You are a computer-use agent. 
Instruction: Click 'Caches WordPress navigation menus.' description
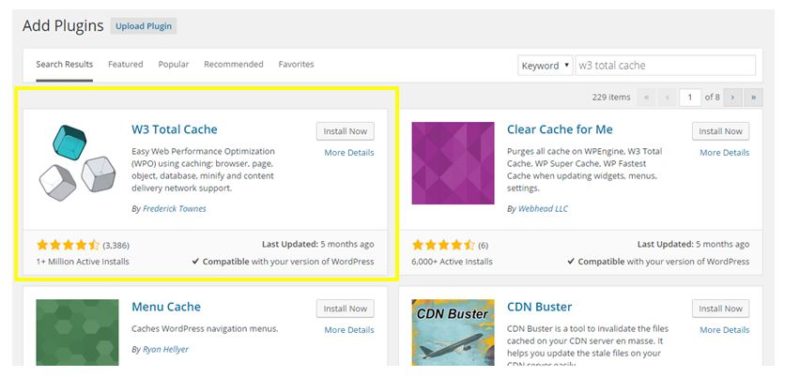[205, 329]
